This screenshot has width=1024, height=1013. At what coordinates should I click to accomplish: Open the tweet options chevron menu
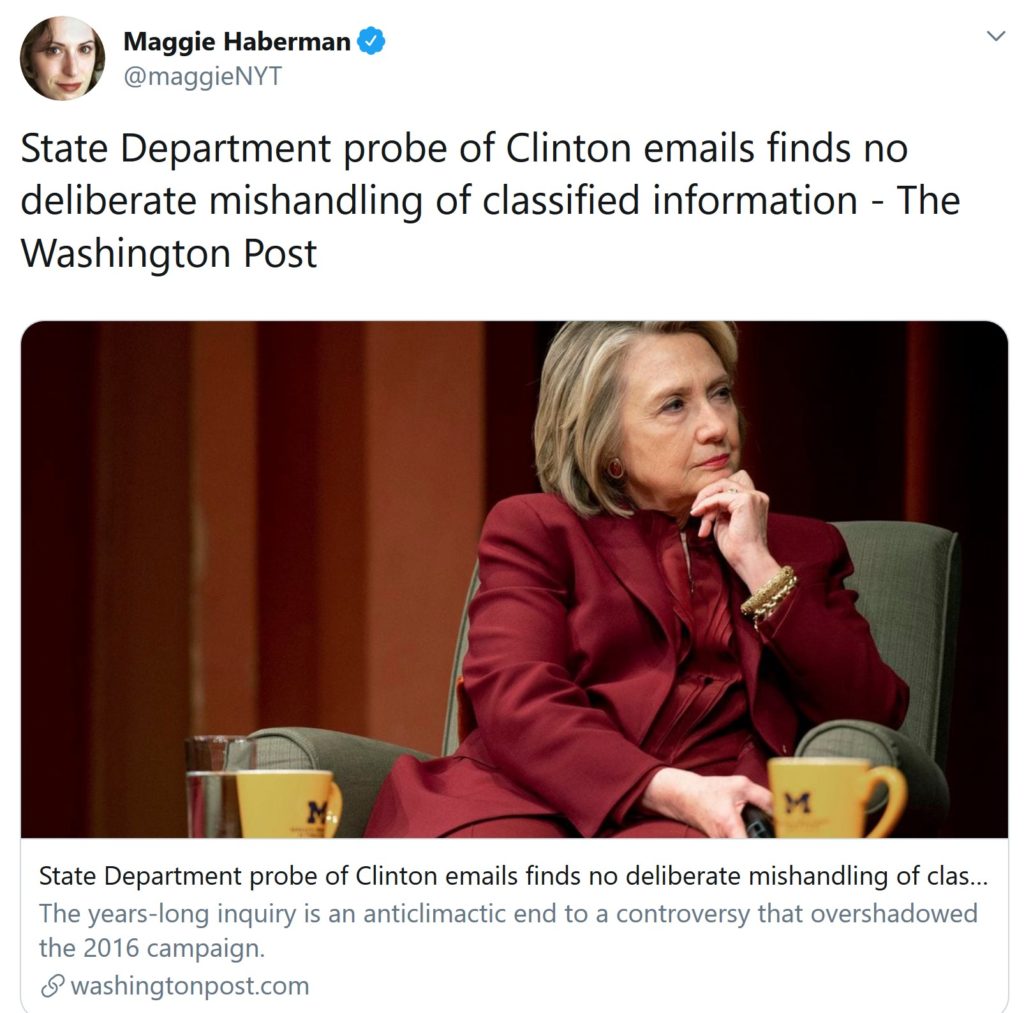click(x=995, y=36)
